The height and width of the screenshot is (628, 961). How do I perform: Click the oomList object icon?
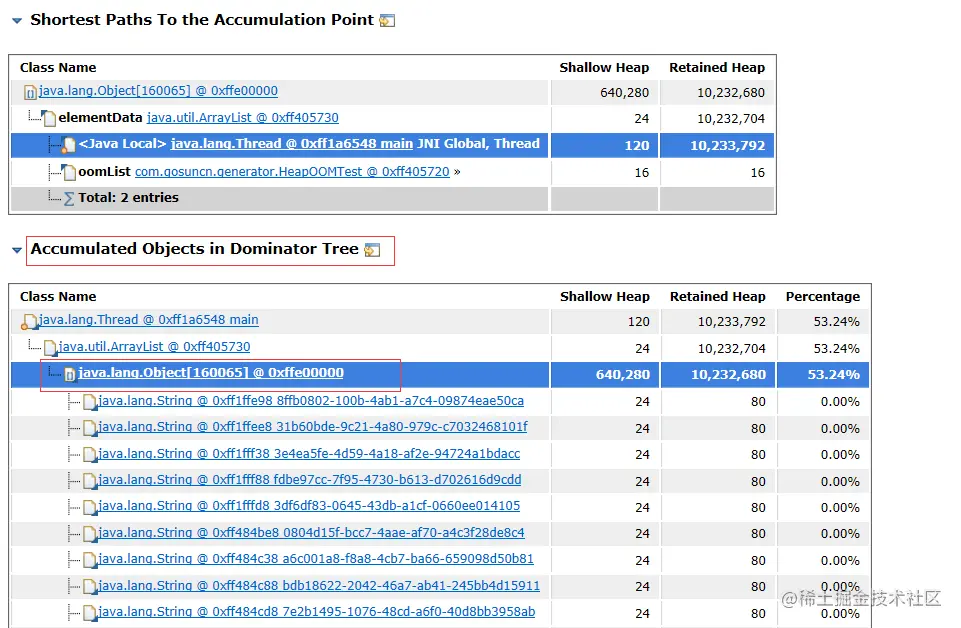[69, 172]
